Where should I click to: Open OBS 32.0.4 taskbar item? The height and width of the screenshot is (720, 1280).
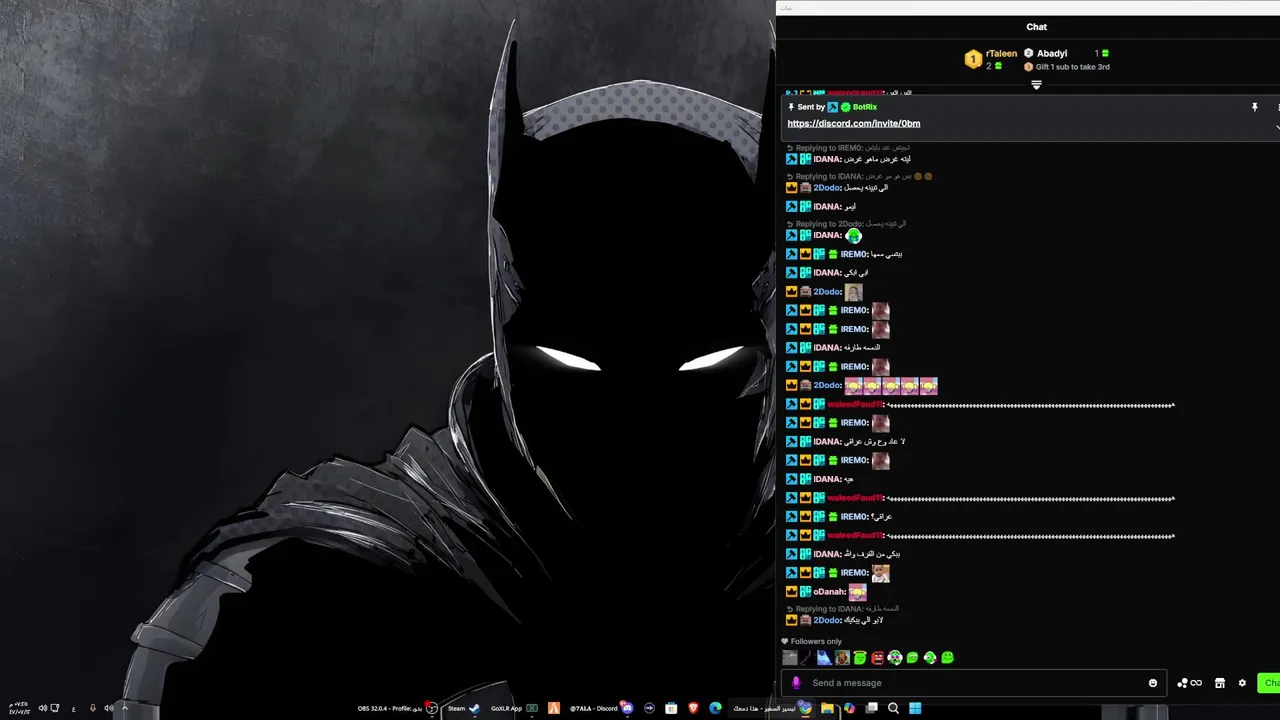[397, 708]
